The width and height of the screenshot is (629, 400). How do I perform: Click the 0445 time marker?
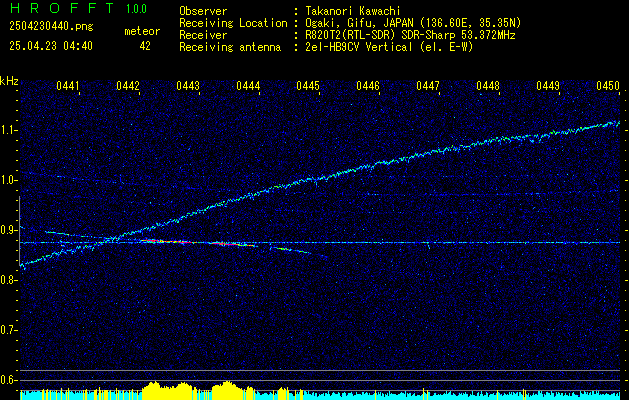308,86
